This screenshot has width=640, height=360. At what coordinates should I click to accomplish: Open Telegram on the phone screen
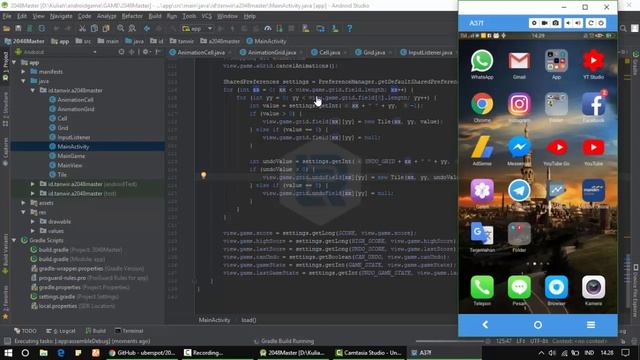pyautogui.click(x=519, y=193)
